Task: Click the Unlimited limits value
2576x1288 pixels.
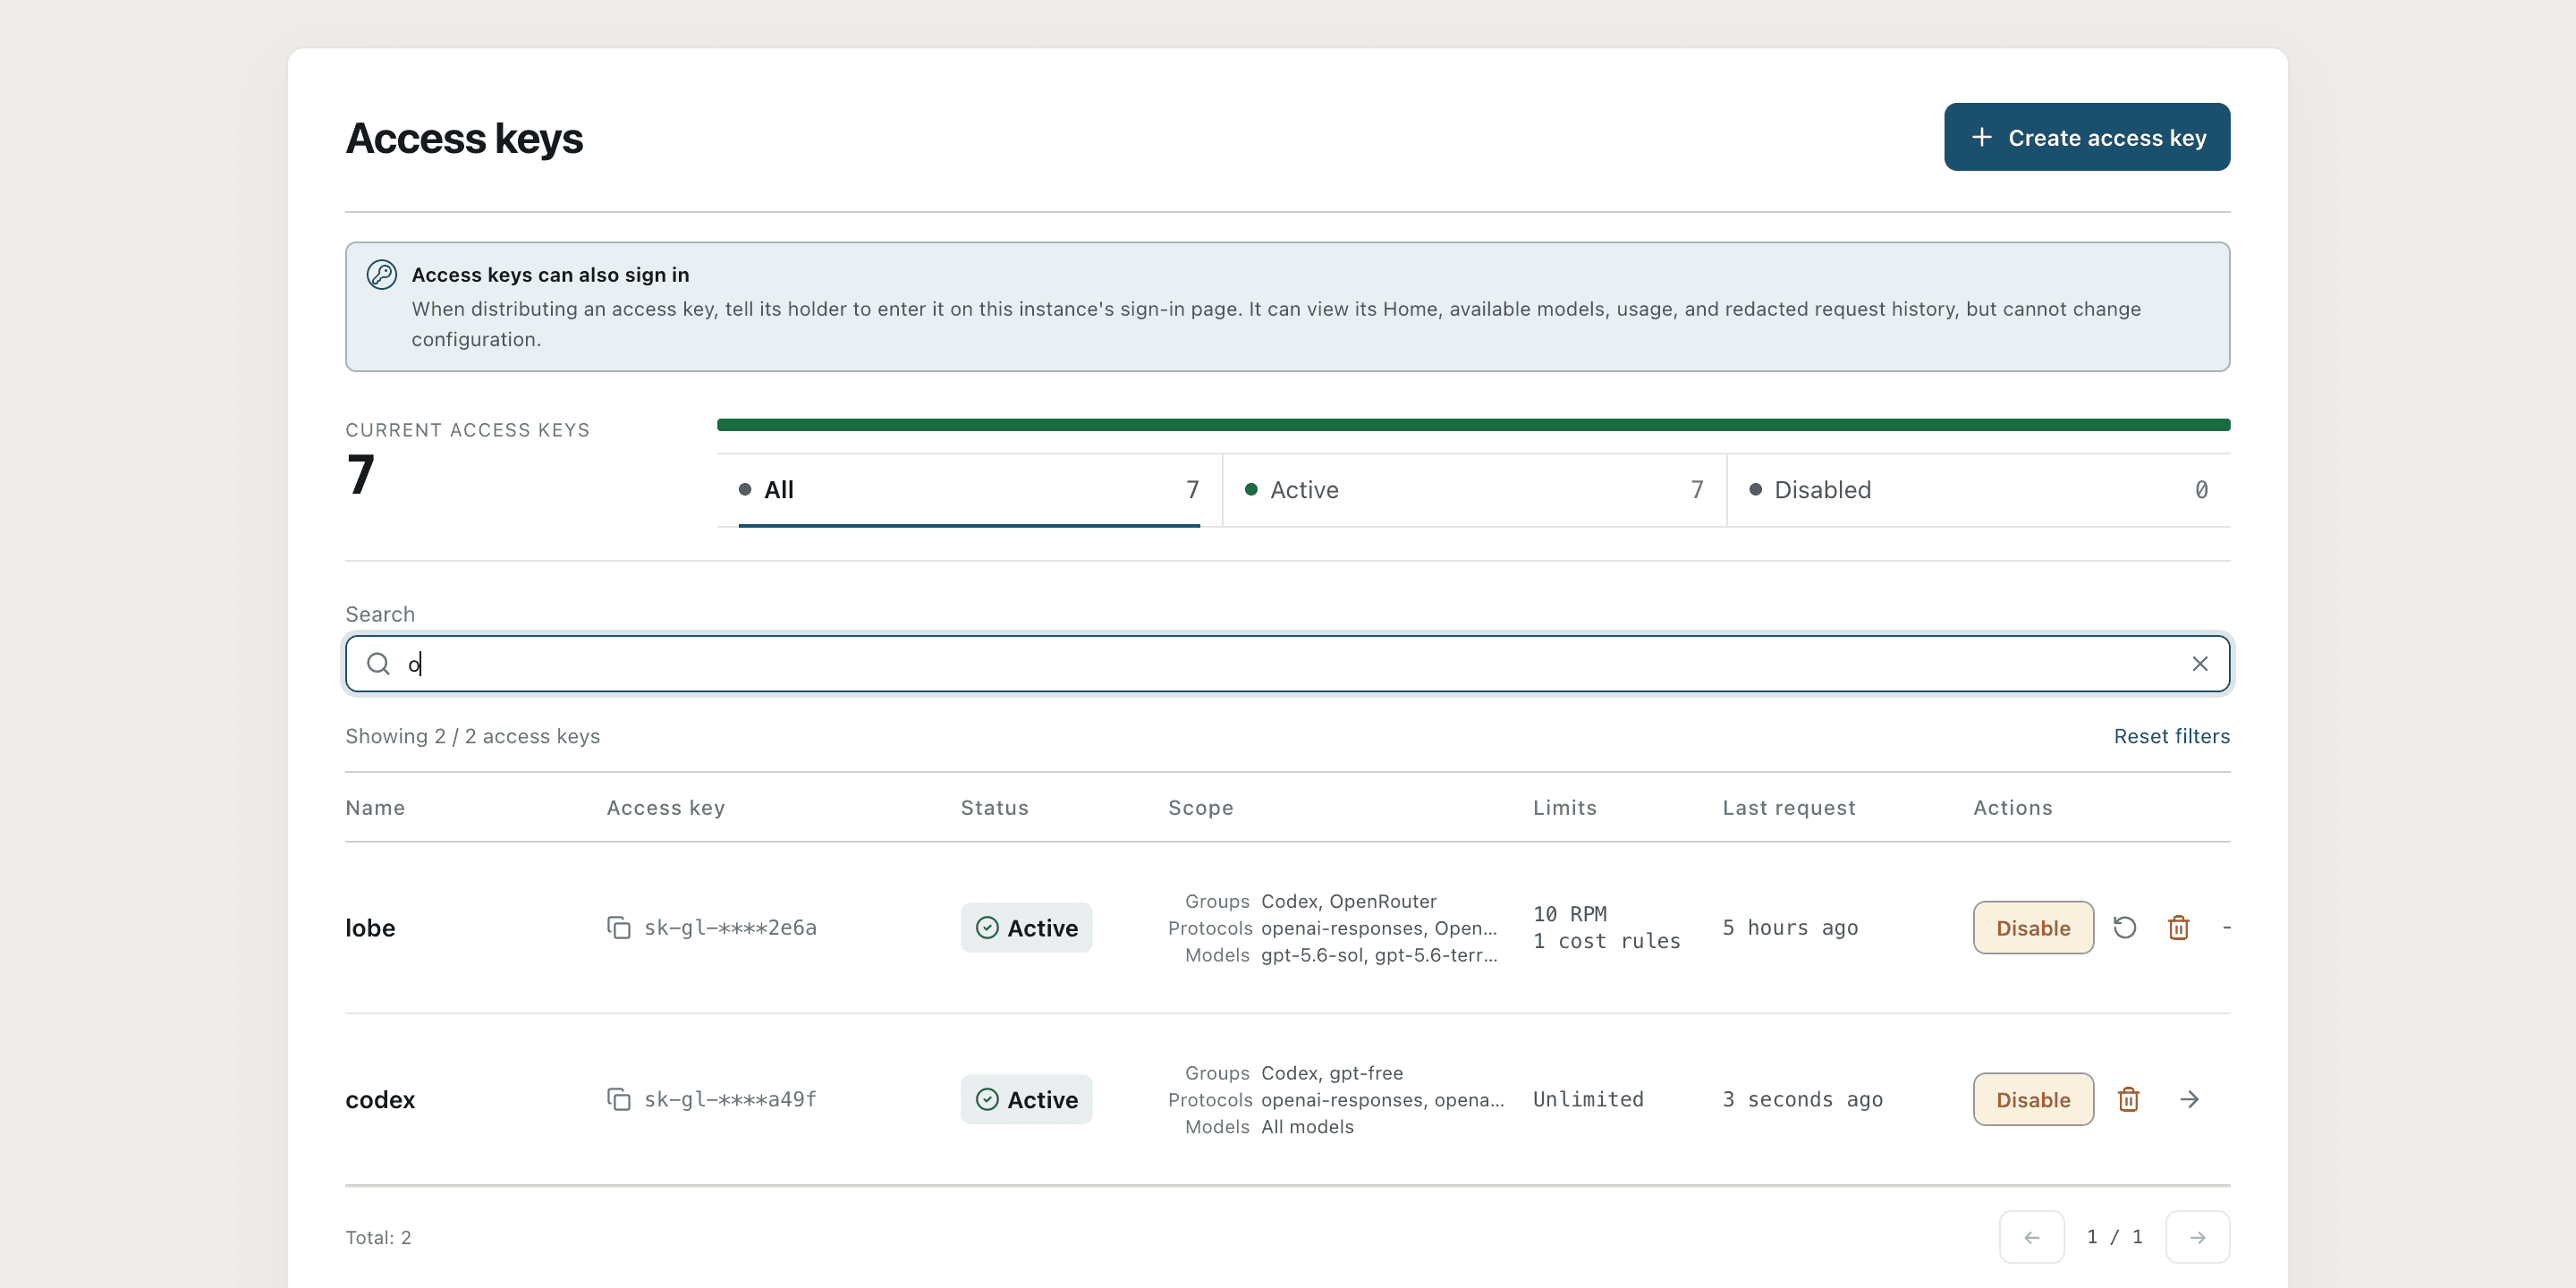Action: pyautogui.click(x=1588, y=1100)
